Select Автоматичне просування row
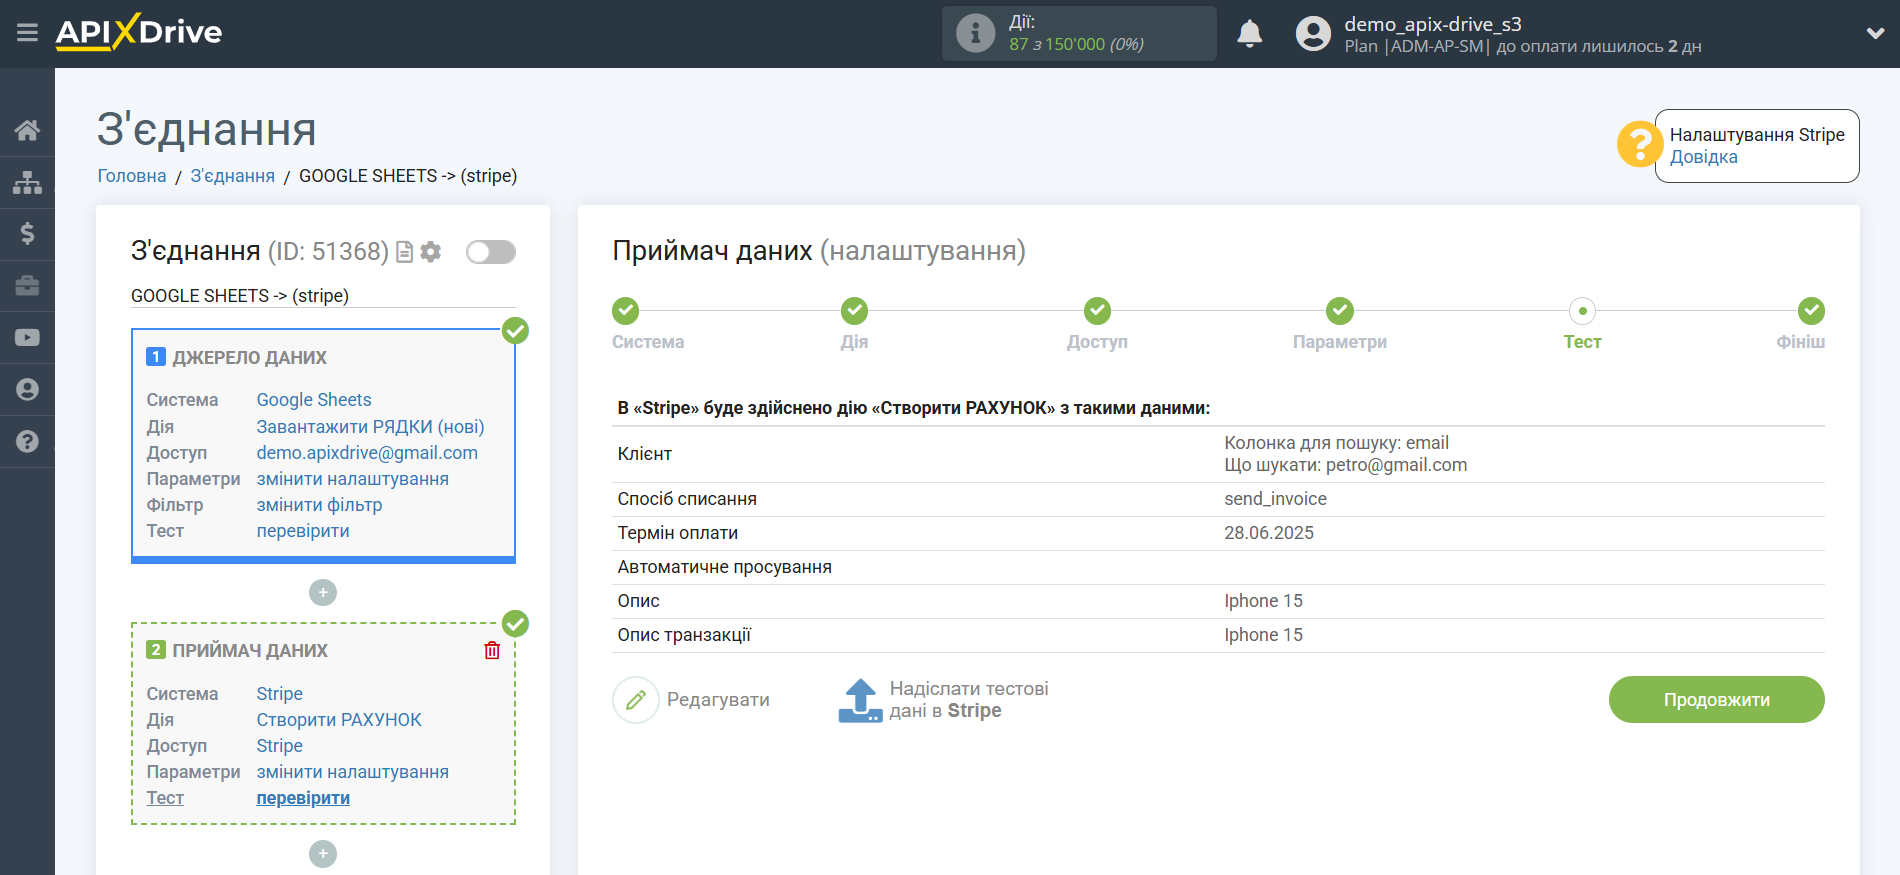The image size is (1900, 875). 1218,567
